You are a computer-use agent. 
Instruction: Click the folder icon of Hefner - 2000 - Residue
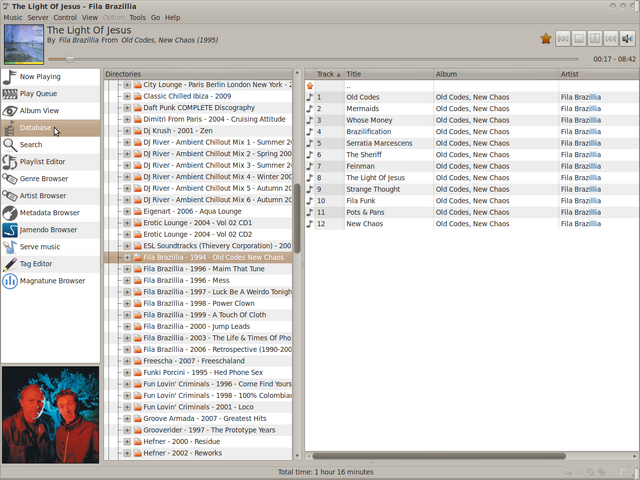point(138,442)
